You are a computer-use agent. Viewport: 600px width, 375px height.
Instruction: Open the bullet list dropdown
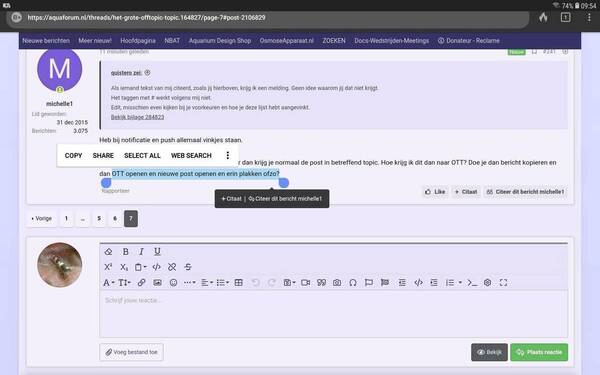click(x=222, y=283)
